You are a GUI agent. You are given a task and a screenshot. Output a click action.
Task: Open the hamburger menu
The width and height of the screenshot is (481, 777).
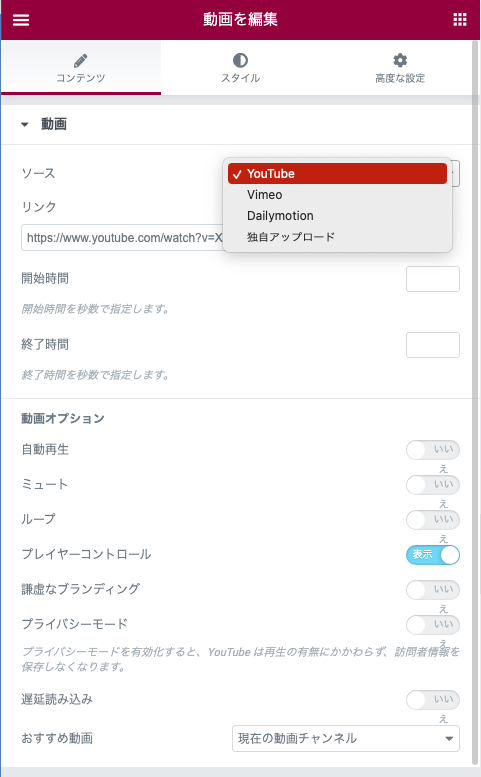coord(21,20)
